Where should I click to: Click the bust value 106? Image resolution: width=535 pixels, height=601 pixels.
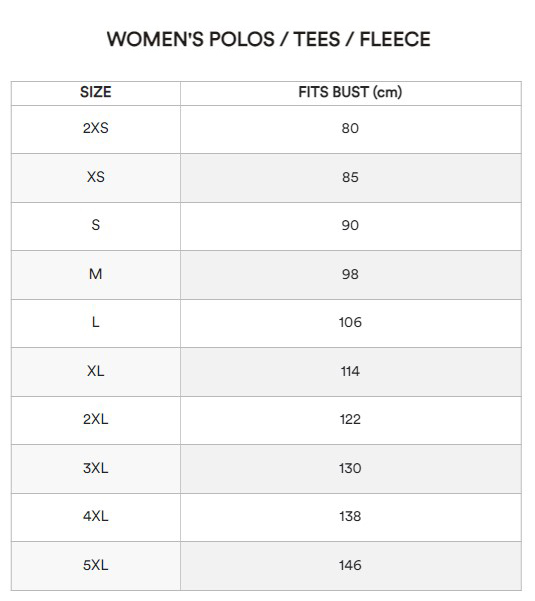[x=350, y=322]
